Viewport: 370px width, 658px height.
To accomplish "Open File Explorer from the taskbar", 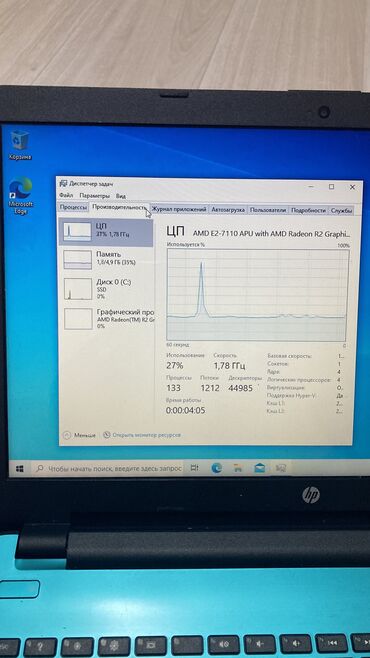I will pos(238,467).
